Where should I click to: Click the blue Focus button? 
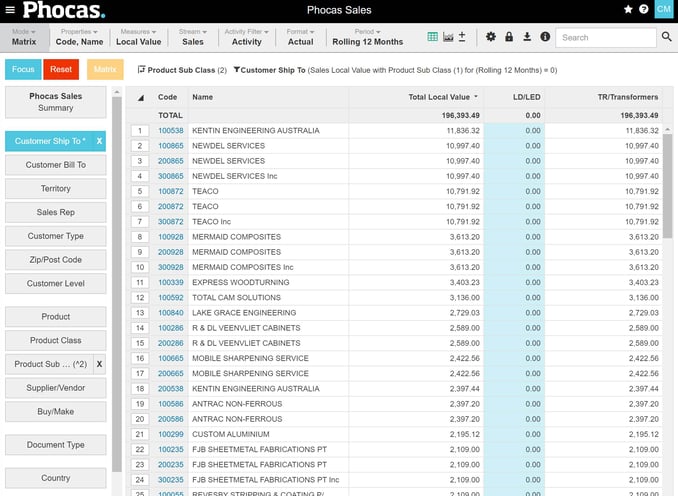pyautogui.click(x=23, y=69)
